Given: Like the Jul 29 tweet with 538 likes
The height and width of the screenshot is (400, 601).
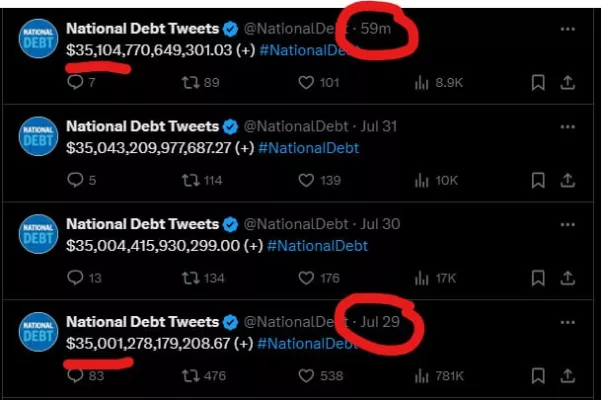Looking at the screenshot, I should tap(306, 376).
